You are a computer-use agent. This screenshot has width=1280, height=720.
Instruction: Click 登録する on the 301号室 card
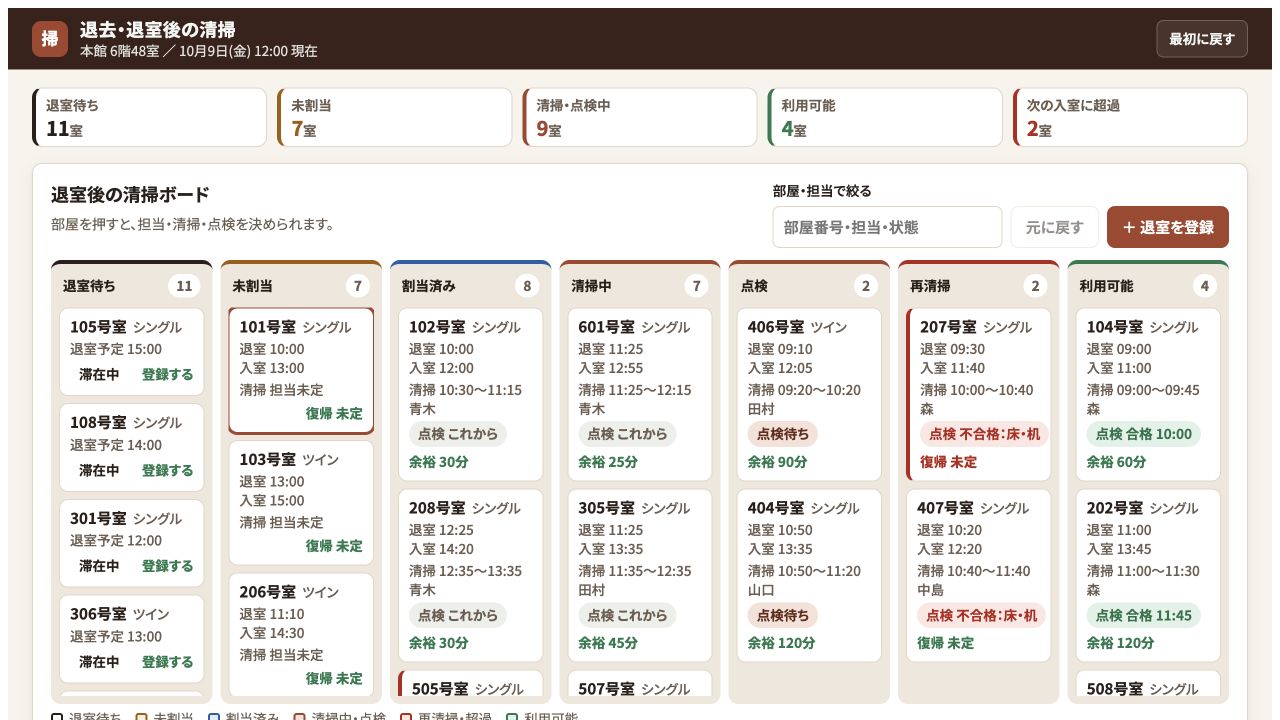[167, 566]
